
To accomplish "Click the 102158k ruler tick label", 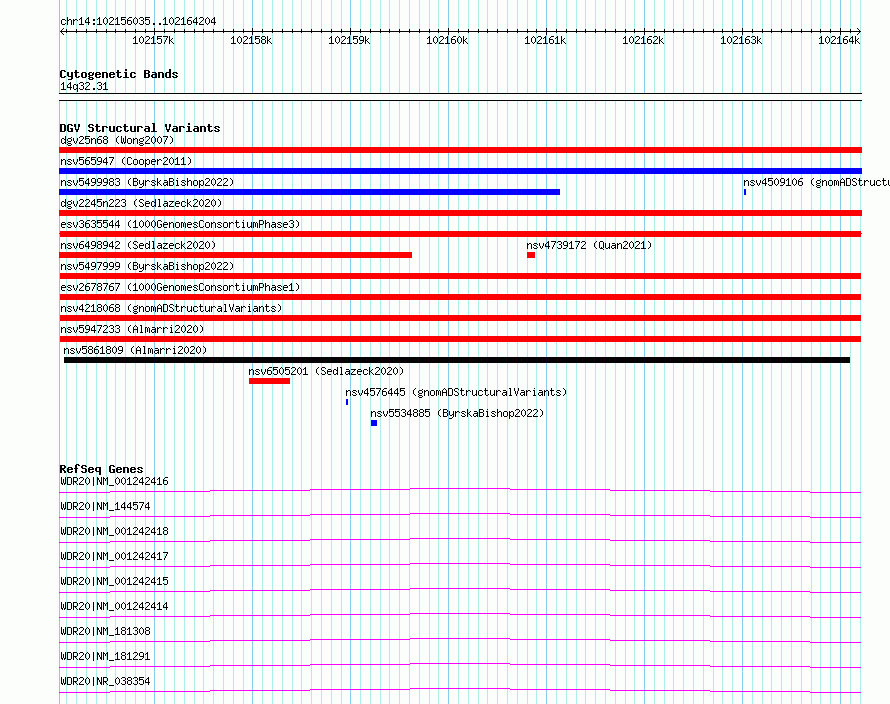I will [251, 40].
